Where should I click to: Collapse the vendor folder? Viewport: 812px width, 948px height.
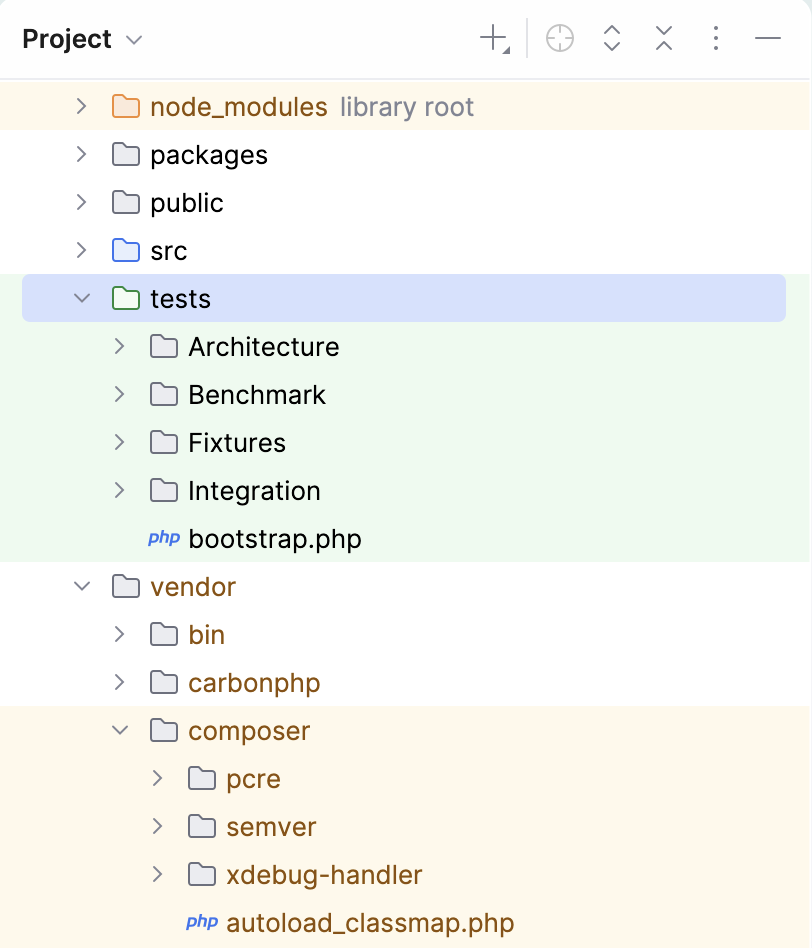point(81,587)
